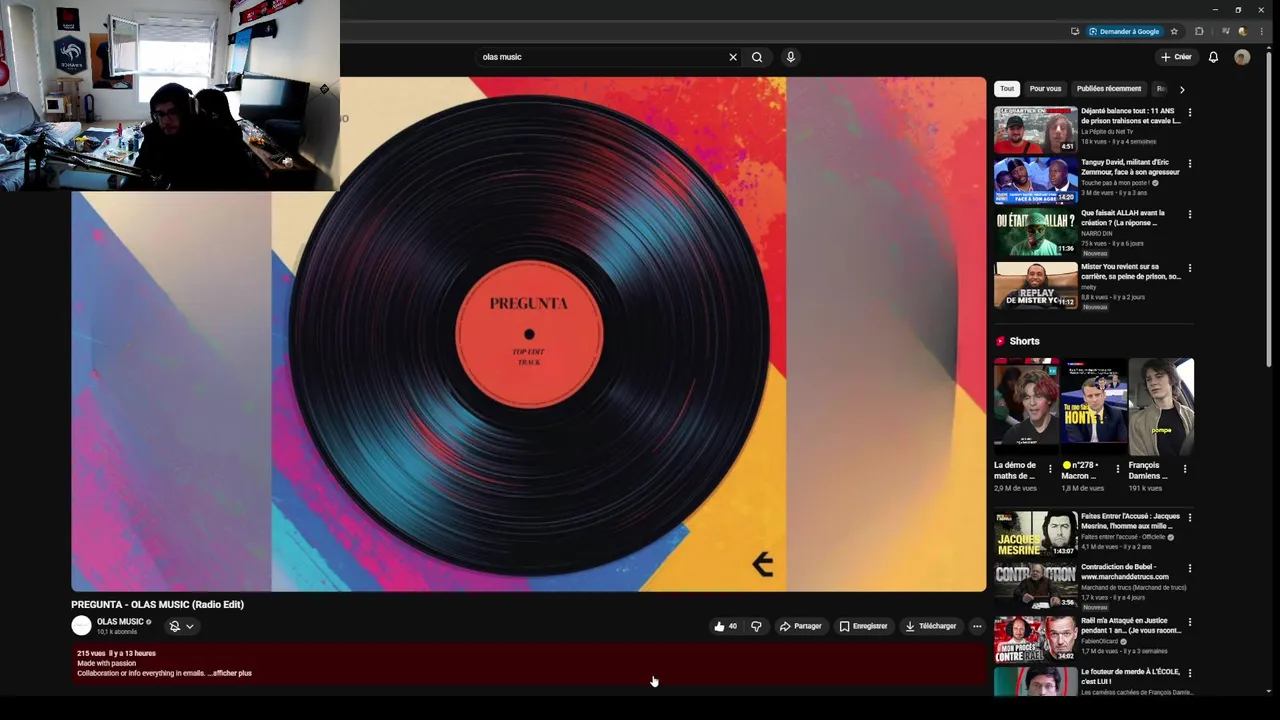Click the page vertical scrollbar
This screenshot has height=720, width=1280.
tap(1269, 210)
